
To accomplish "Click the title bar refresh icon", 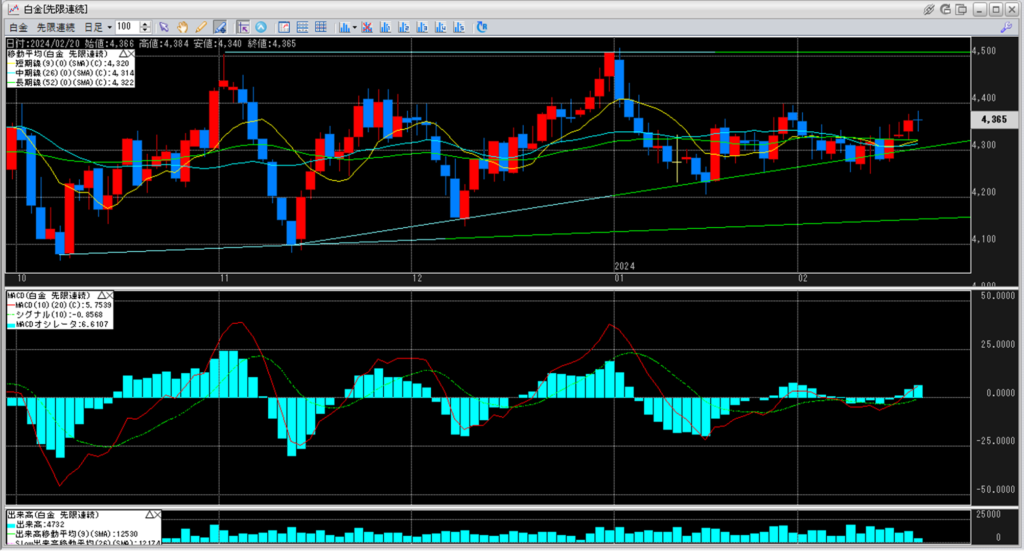I will [946, 9].
